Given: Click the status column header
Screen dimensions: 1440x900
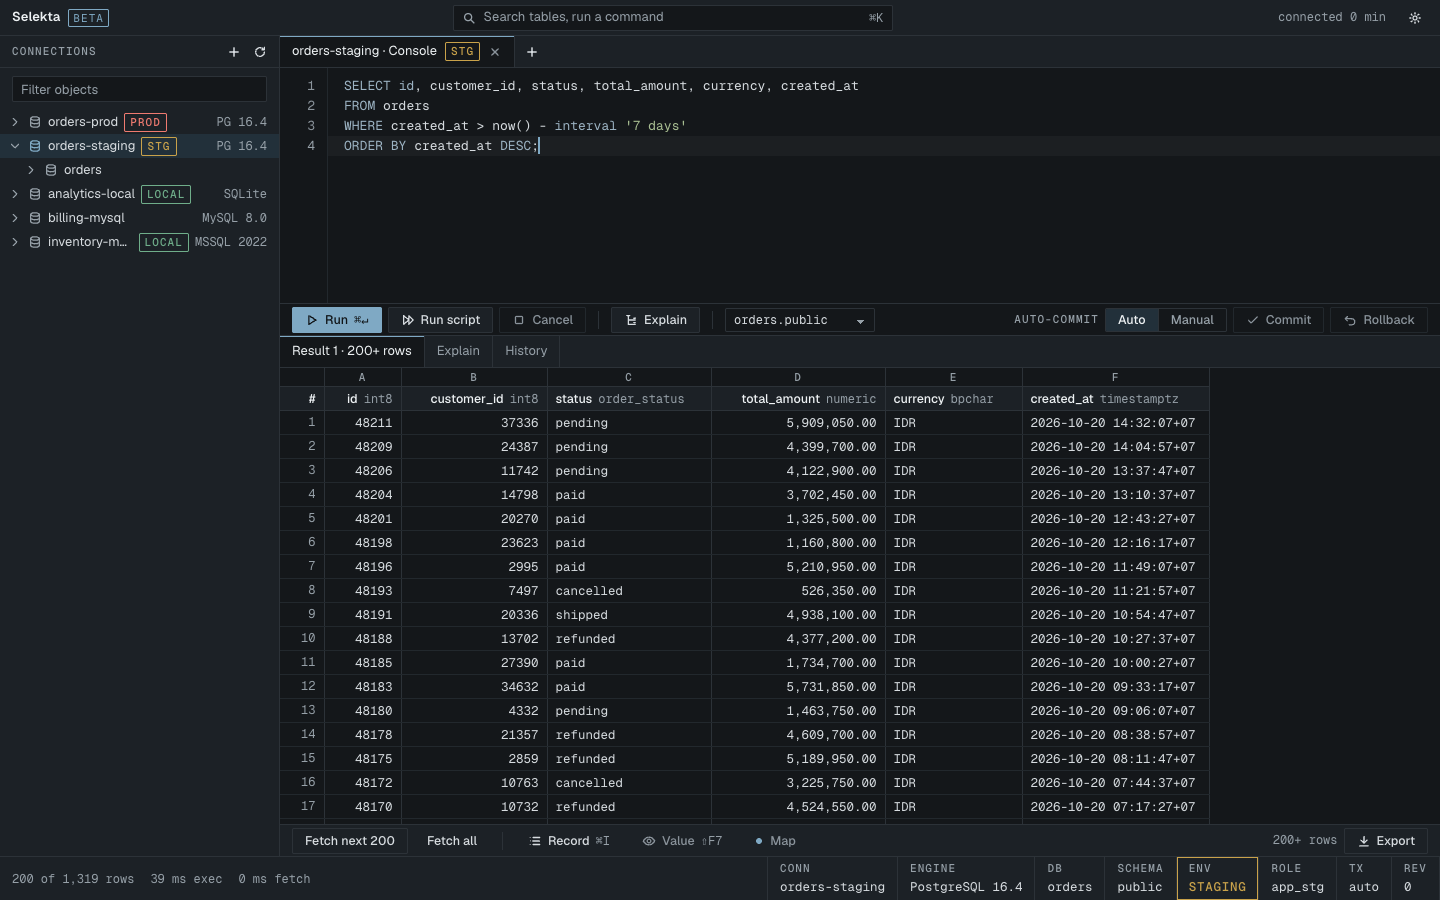Looking at the screenshot, I should coord(629,399).
